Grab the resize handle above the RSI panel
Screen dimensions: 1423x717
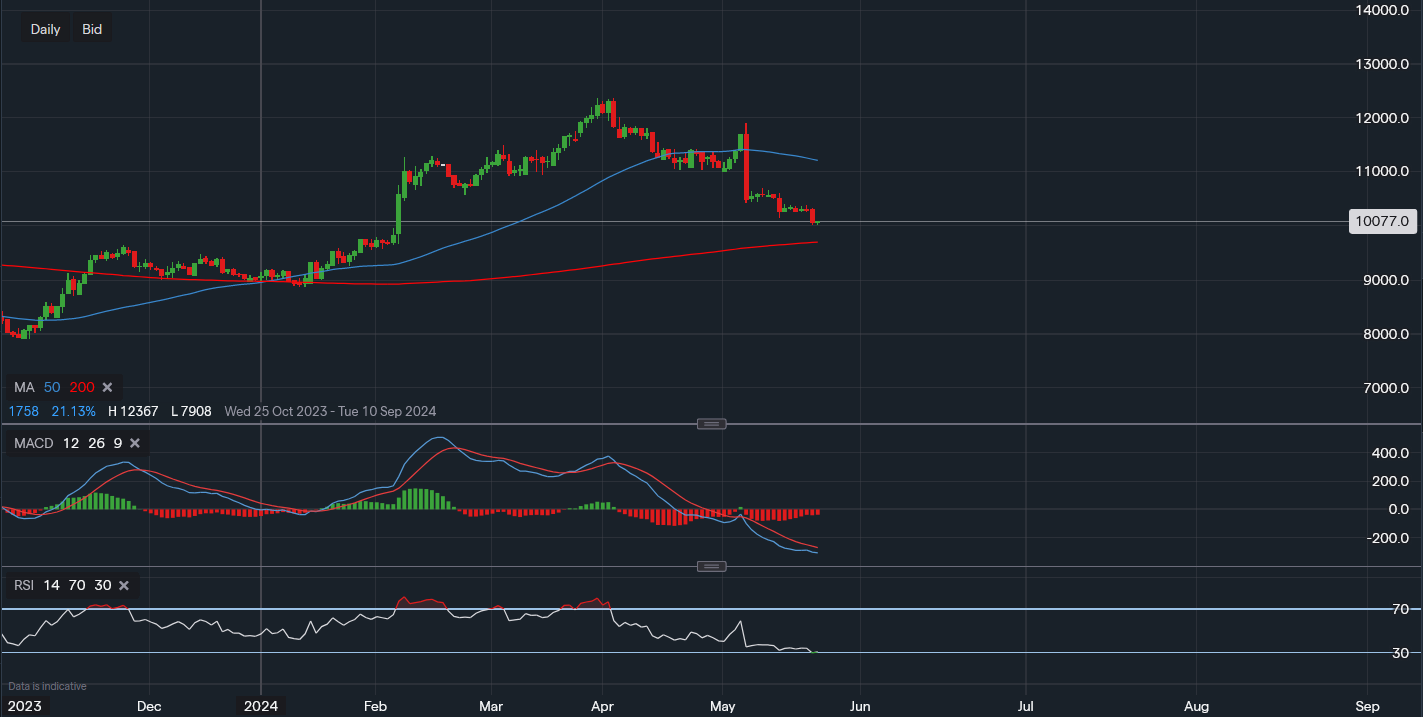point(711,567)
